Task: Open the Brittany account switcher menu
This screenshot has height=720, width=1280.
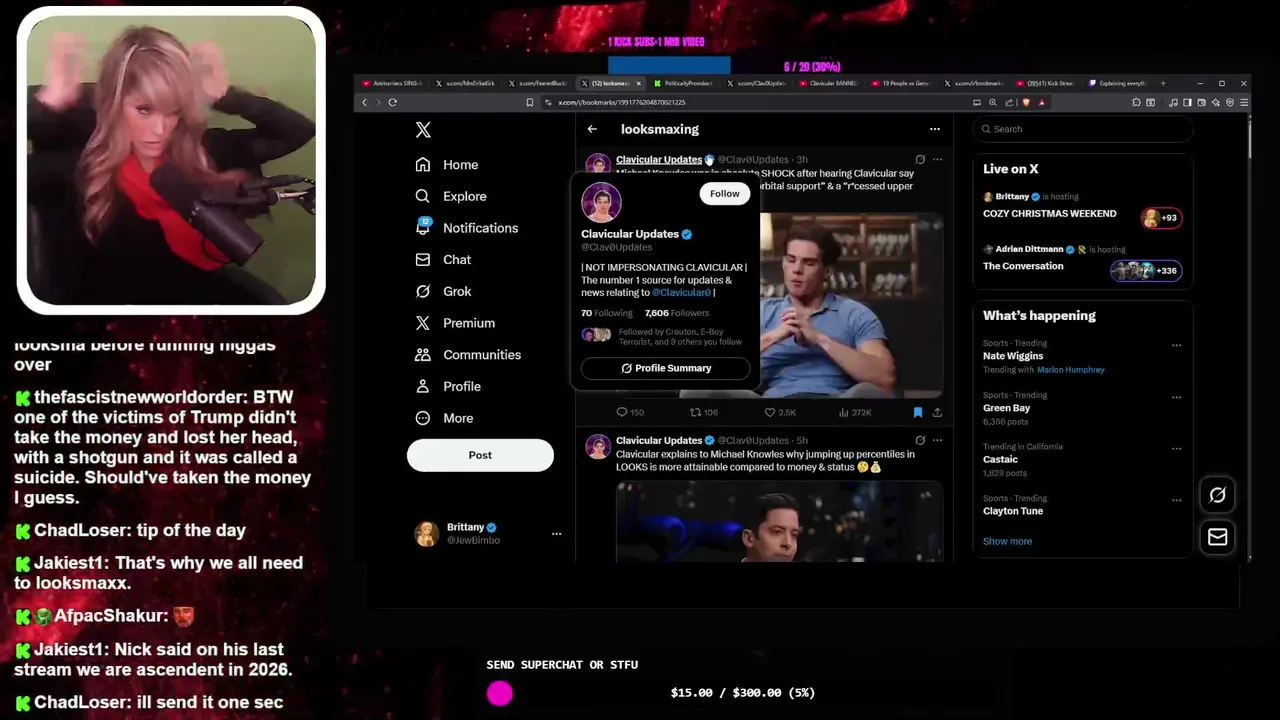Action: click(488, 534)
